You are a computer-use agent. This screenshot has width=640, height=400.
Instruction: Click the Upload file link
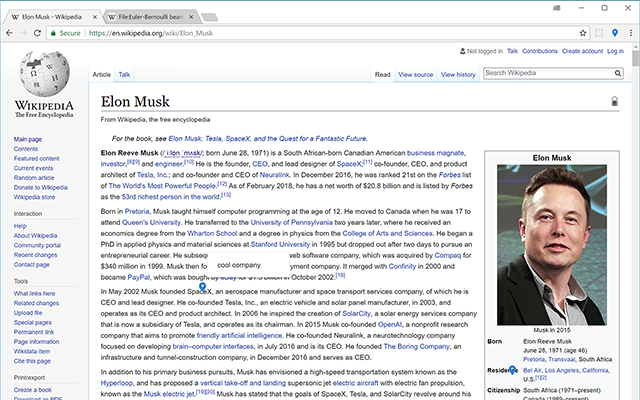[28, 313]
